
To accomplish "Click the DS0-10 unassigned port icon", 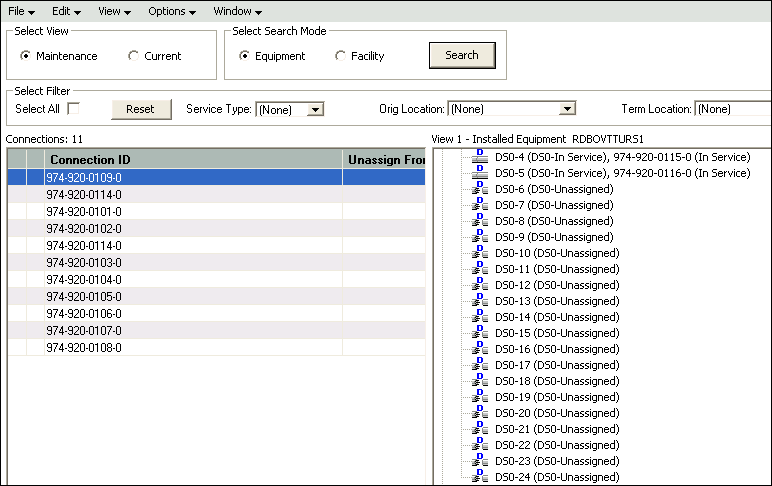I will click(480, 253).
